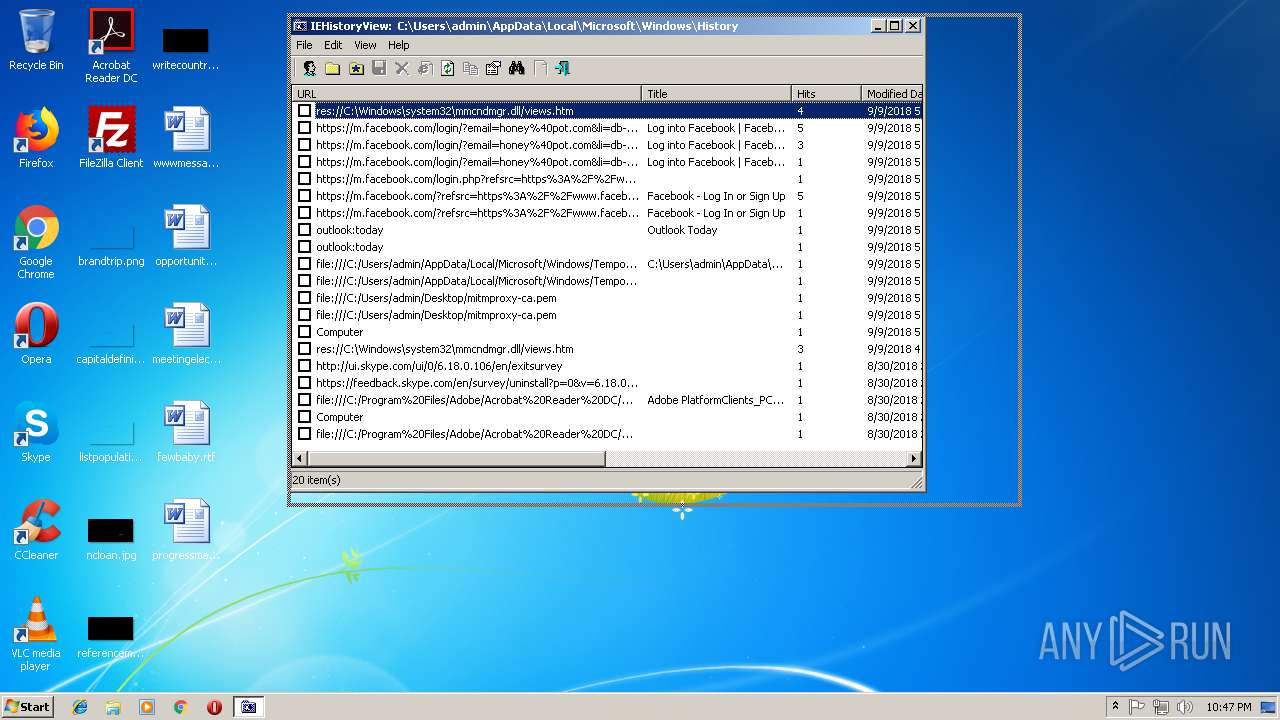Click the starred folder toolbar icon
The height and width of the screenshot is (720, 1280).
coord(356,68)
